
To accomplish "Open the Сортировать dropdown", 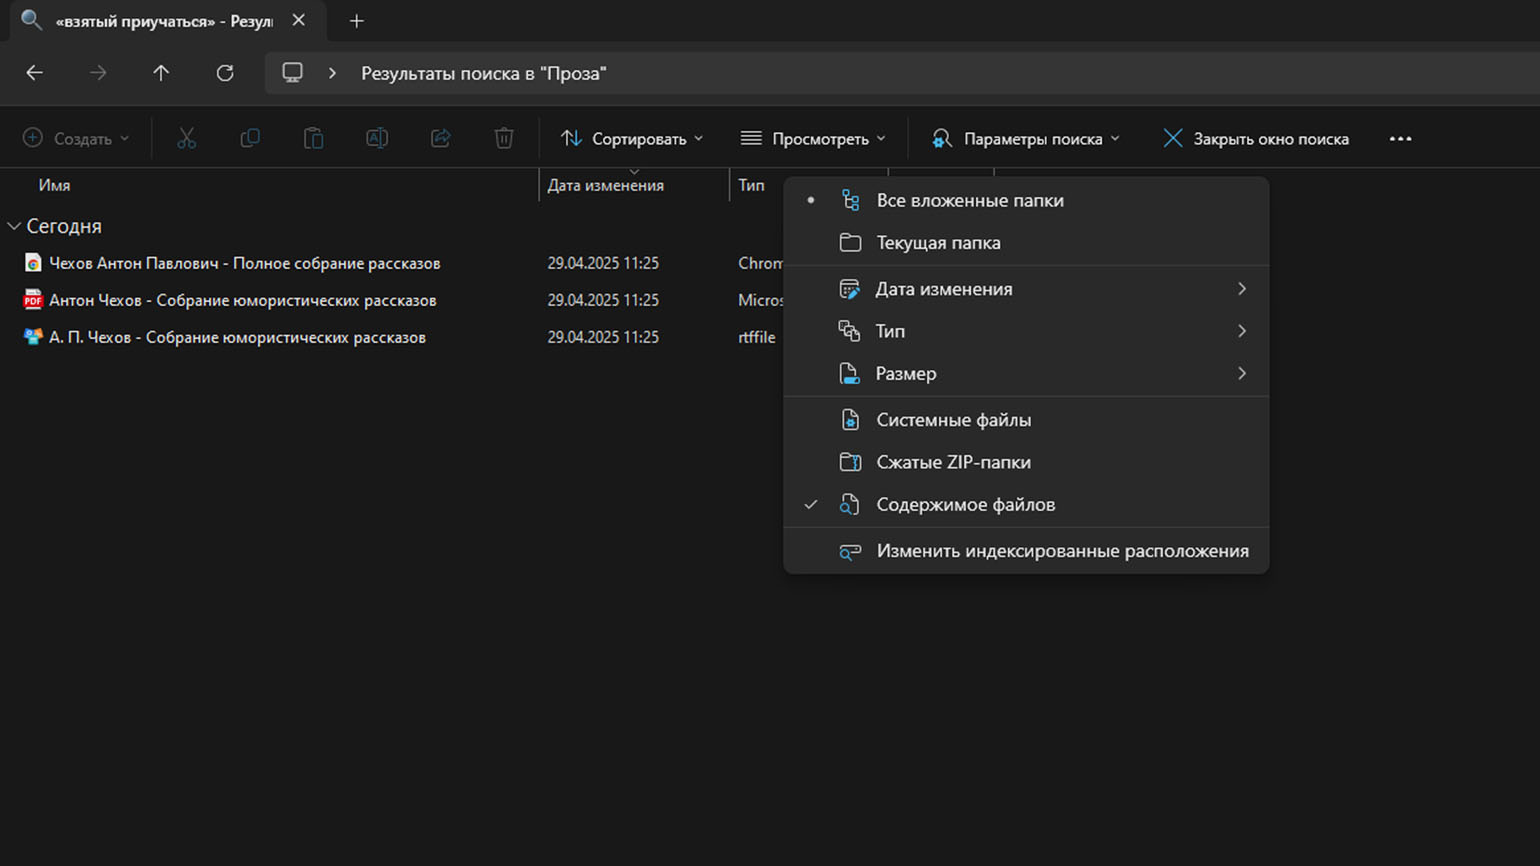I will [632, 139].
